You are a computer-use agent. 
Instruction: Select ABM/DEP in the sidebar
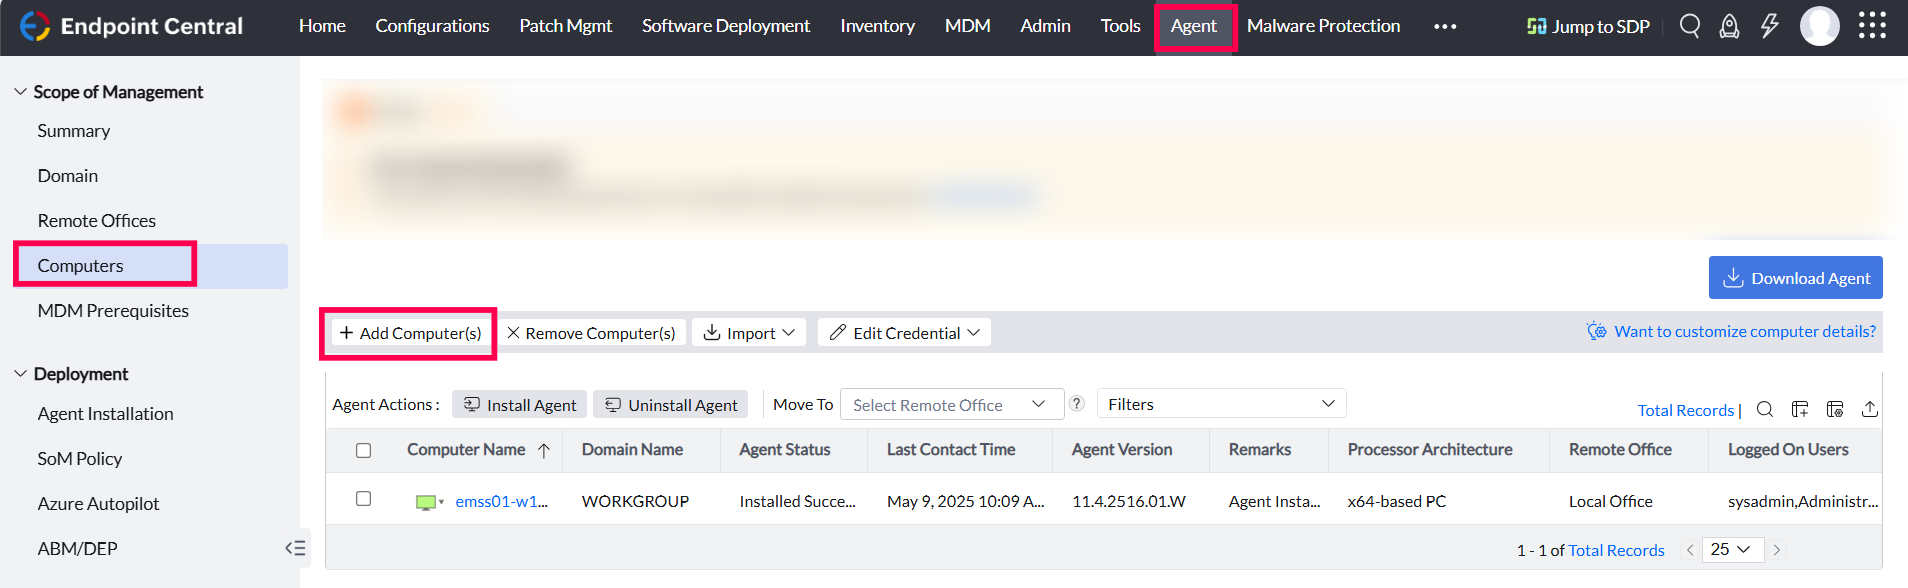pyautogui.click(x=77, y=549)
